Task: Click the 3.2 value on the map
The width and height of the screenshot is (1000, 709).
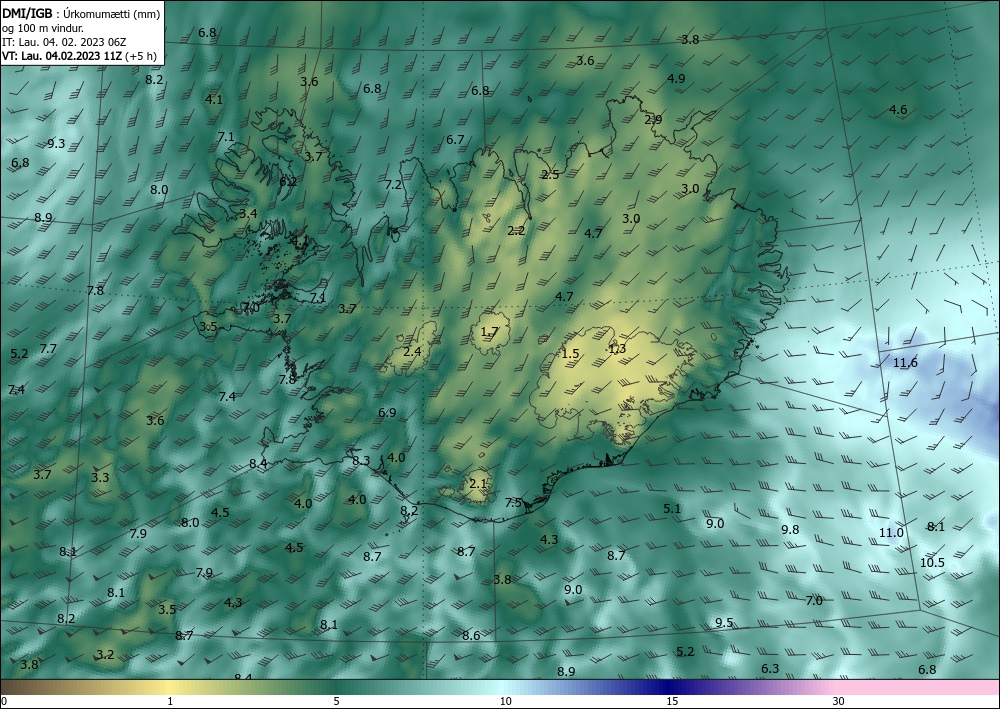Action: point(105,655)
